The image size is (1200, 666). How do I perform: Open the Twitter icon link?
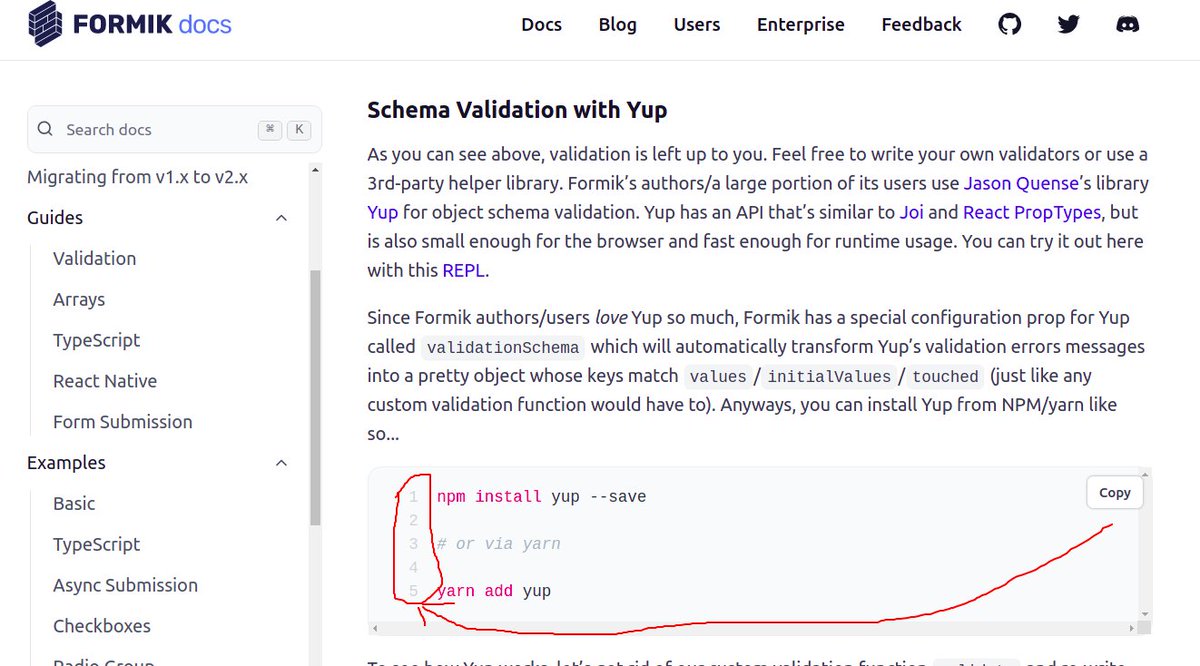point(1069,24)
